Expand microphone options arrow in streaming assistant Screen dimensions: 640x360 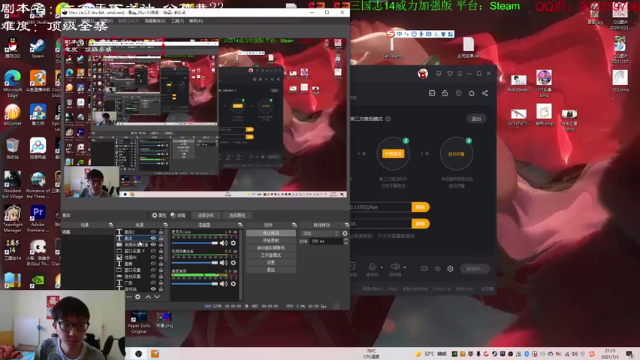[381, 268]
